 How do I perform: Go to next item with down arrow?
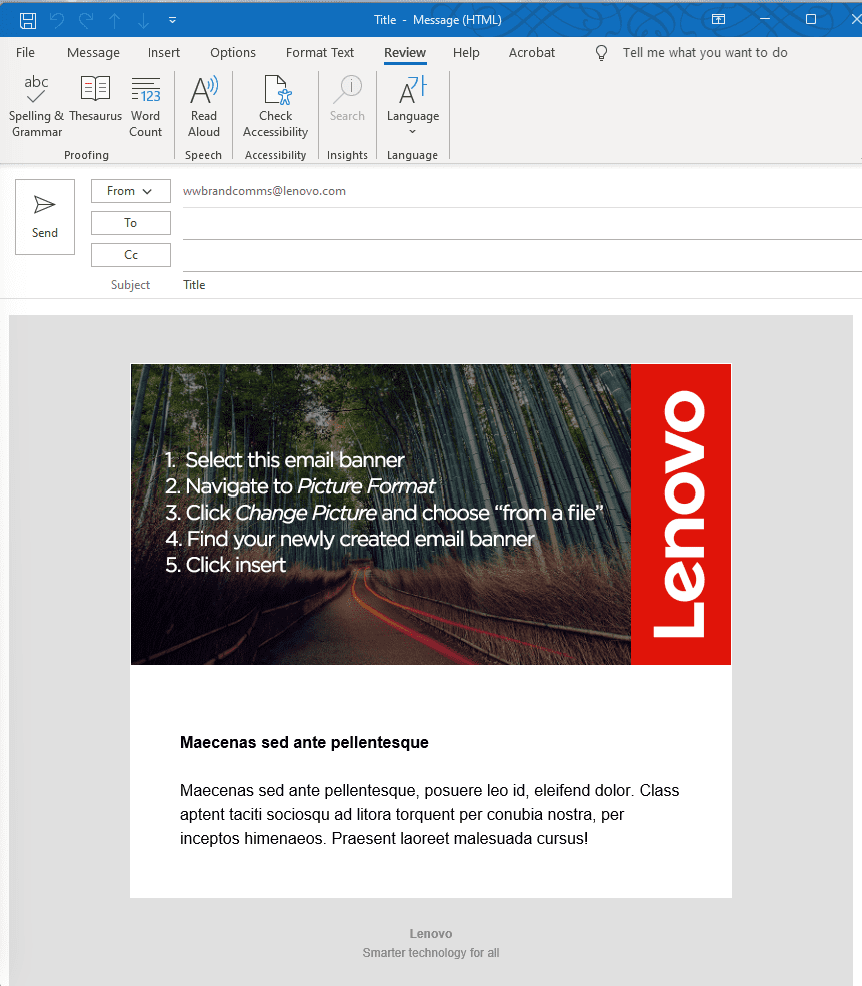click(143, 20)
